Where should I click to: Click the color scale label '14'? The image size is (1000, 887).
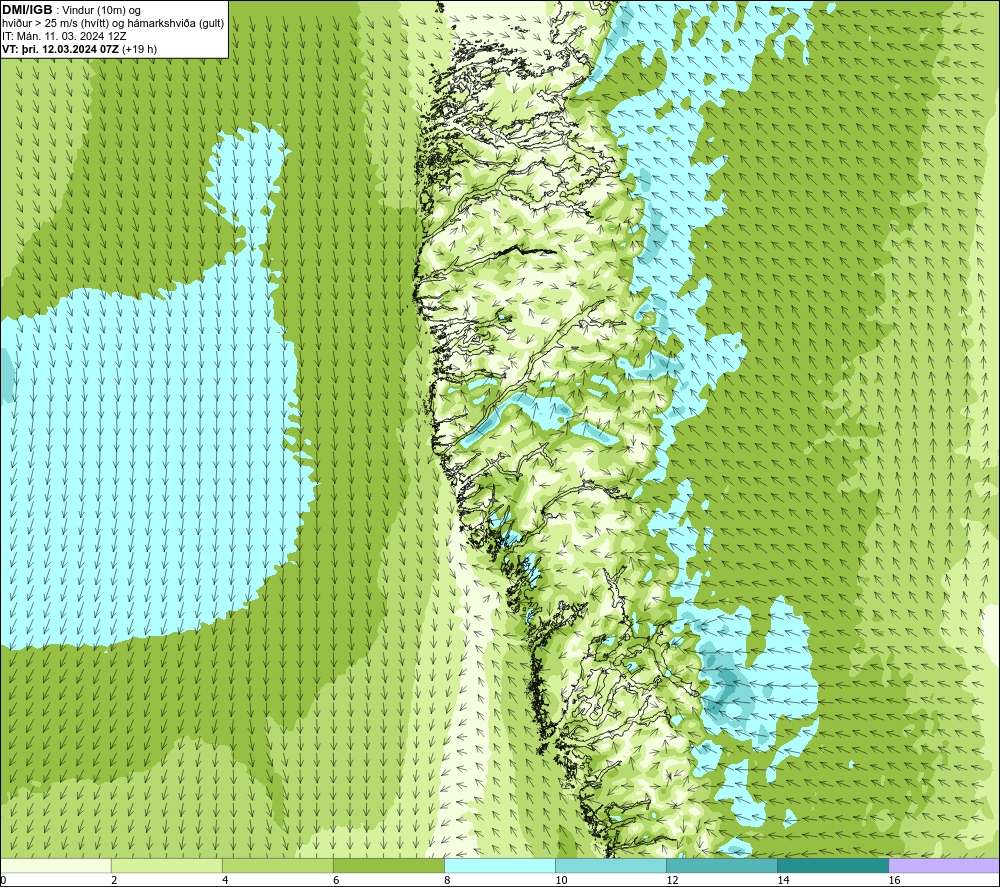tap(783, 880)
